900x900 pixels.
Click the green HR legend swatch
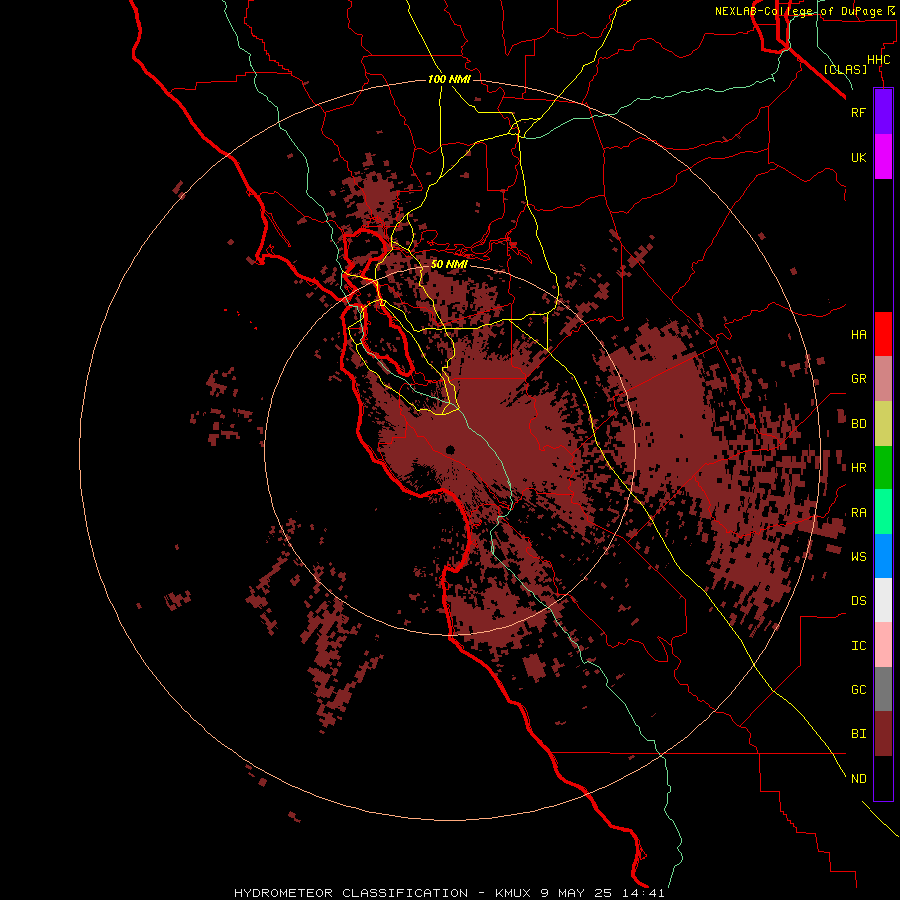[x=883, y=468]
